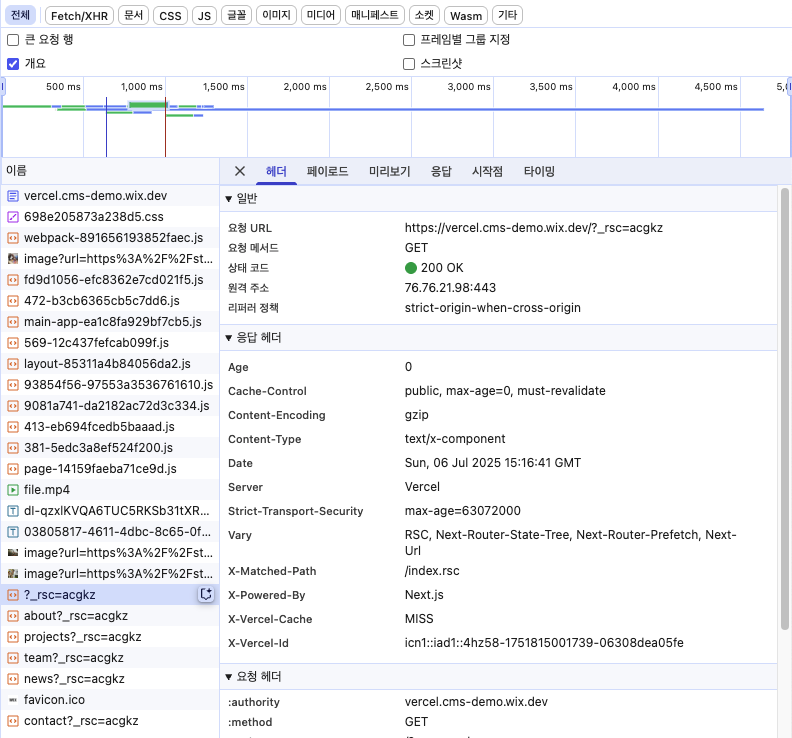
Task: Click the document icon beside vercel.cms-demo.wix.dev
Action: coord(13,196)
